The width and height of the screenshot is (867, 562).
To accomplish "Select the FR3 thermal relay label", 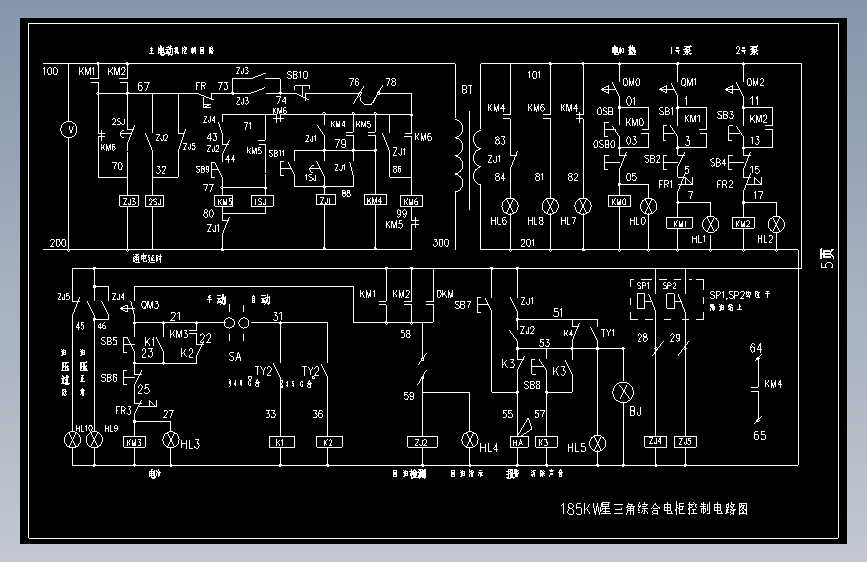I will [x=123, y=410].
